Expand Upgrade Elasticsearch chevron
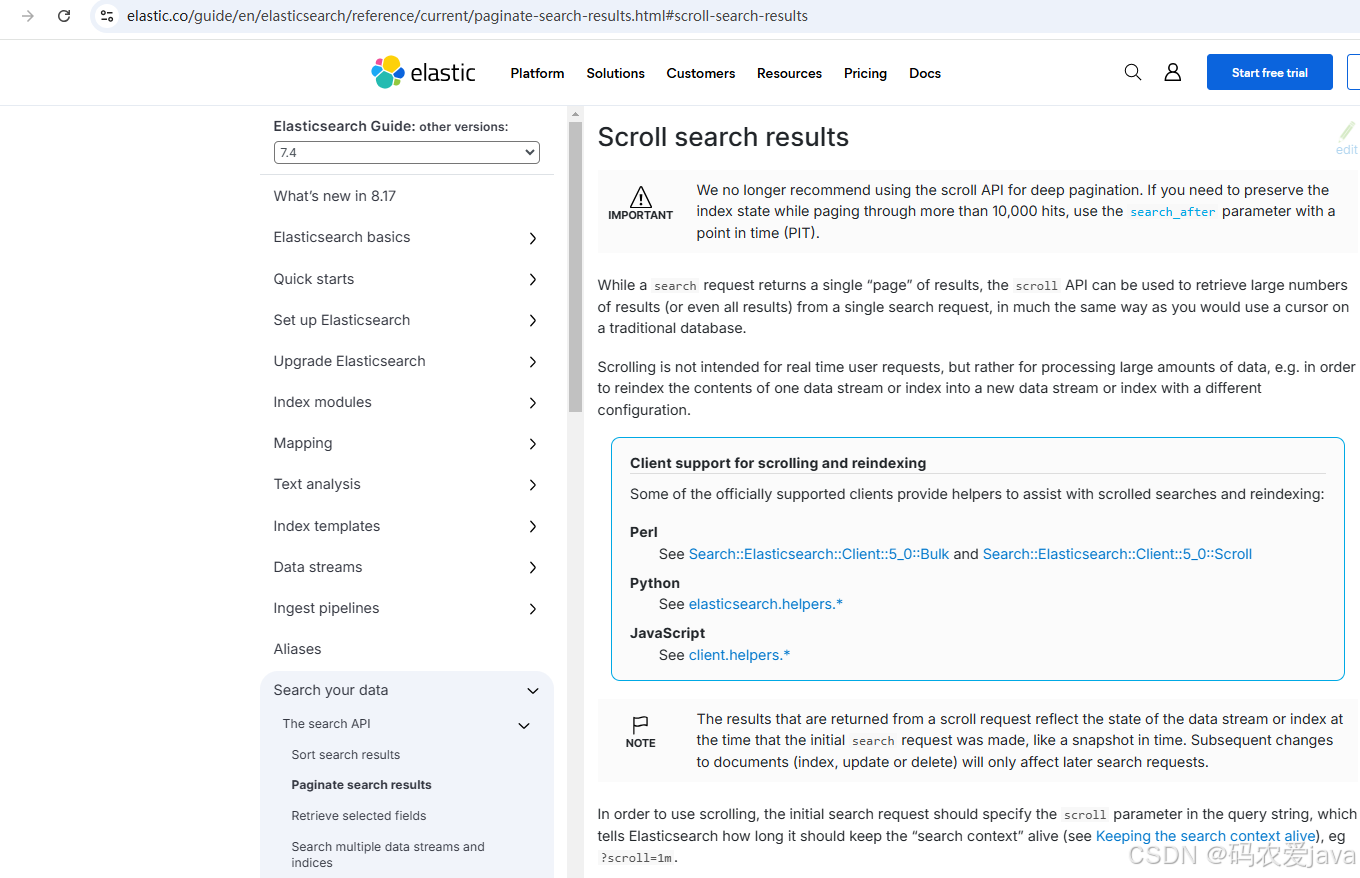Screen dimensions: 1360x878 tap(533, 361)
